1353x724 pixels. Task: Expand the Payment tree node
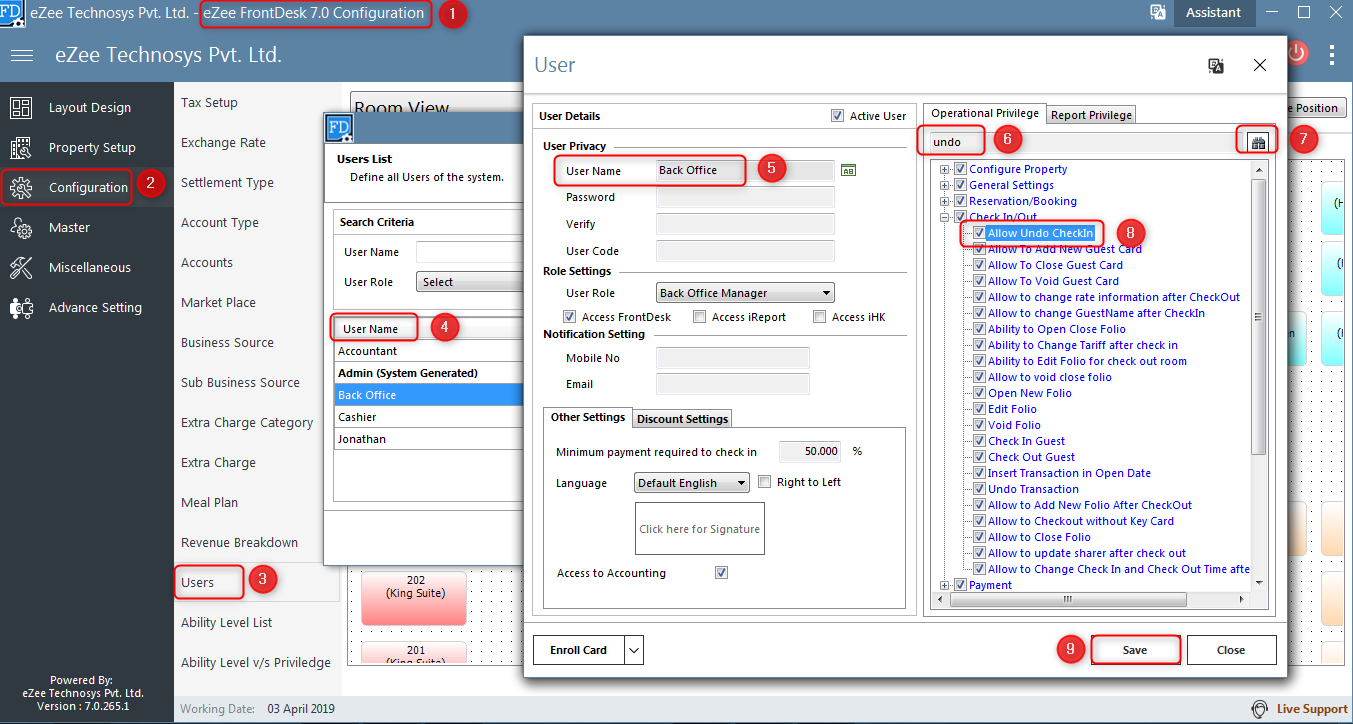click(944, 585)
